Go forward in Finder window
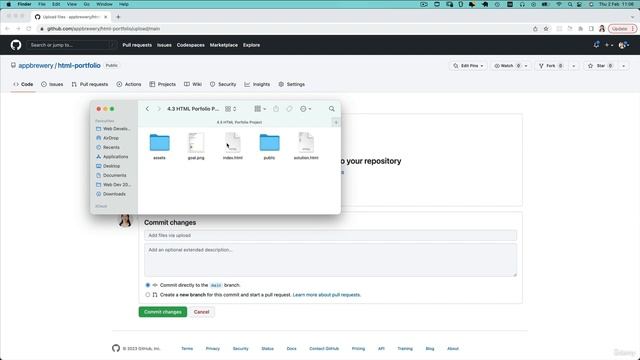 [159, 109]
